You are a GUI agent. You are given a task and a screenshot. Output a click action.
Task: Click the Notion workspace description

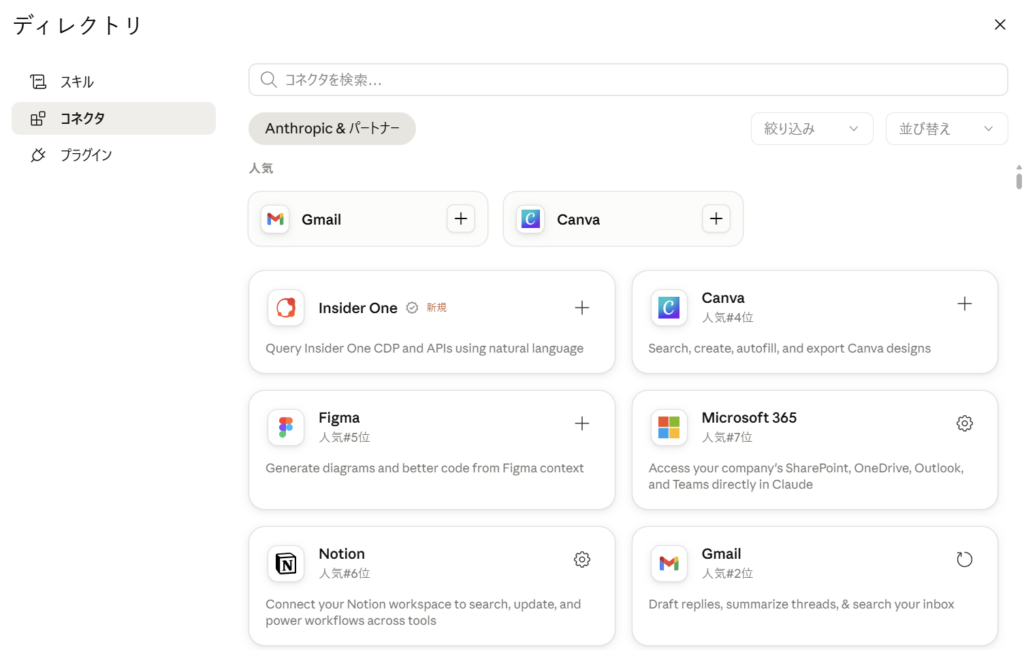423,612
